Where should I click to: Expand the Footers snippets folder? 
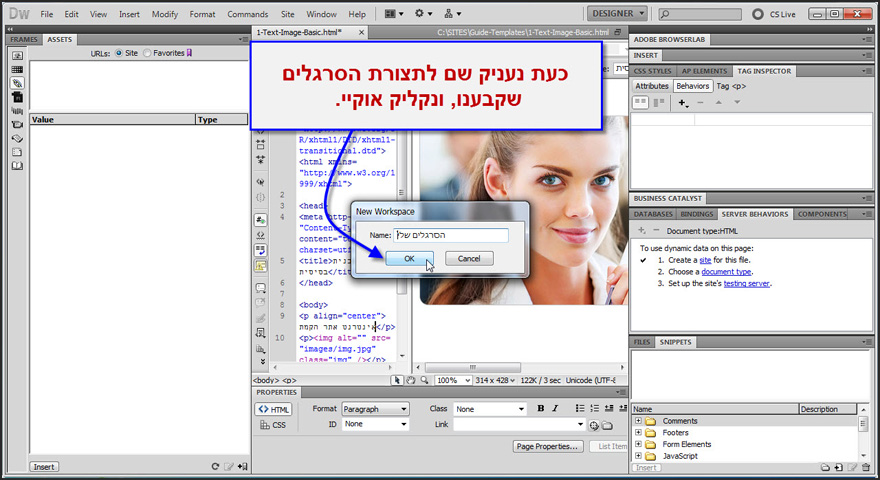pos(638,432)
